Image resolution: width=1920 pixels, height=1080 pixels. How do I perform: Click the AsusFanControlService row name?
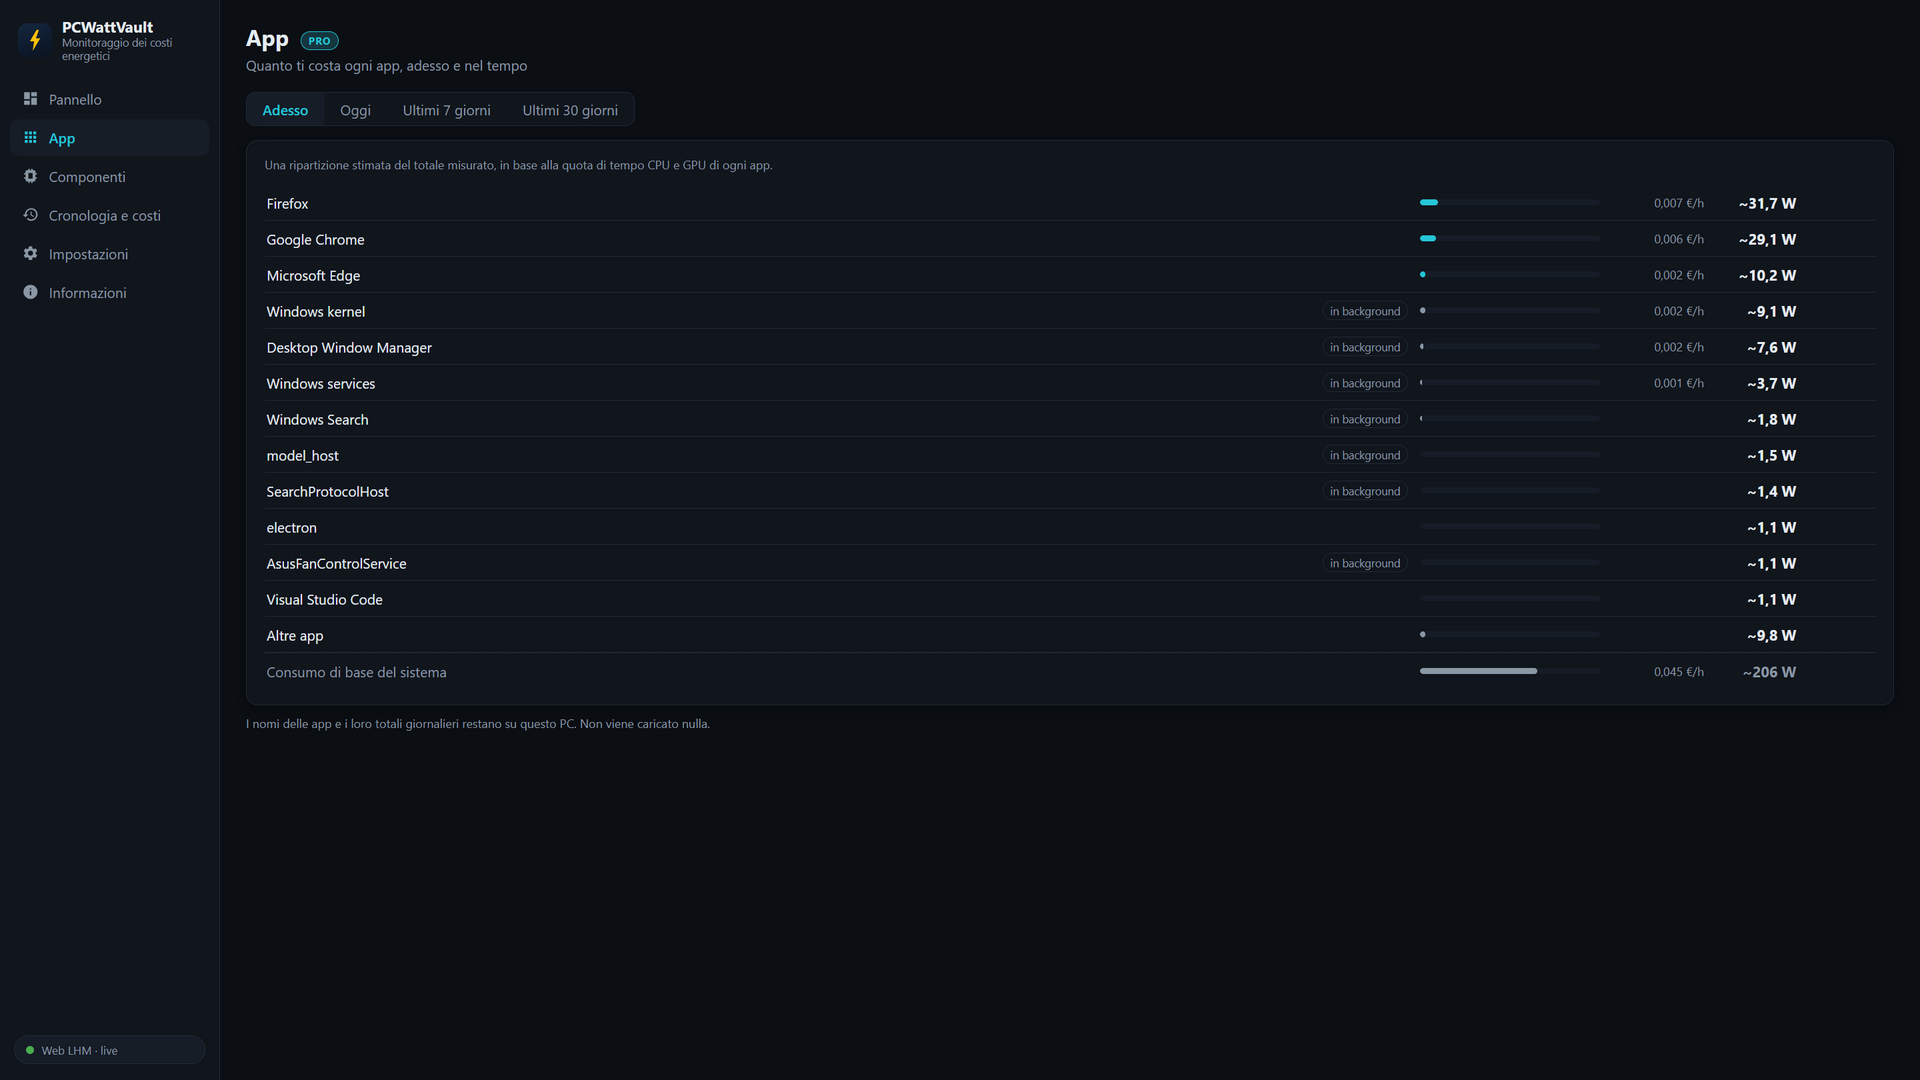[336, 564]
